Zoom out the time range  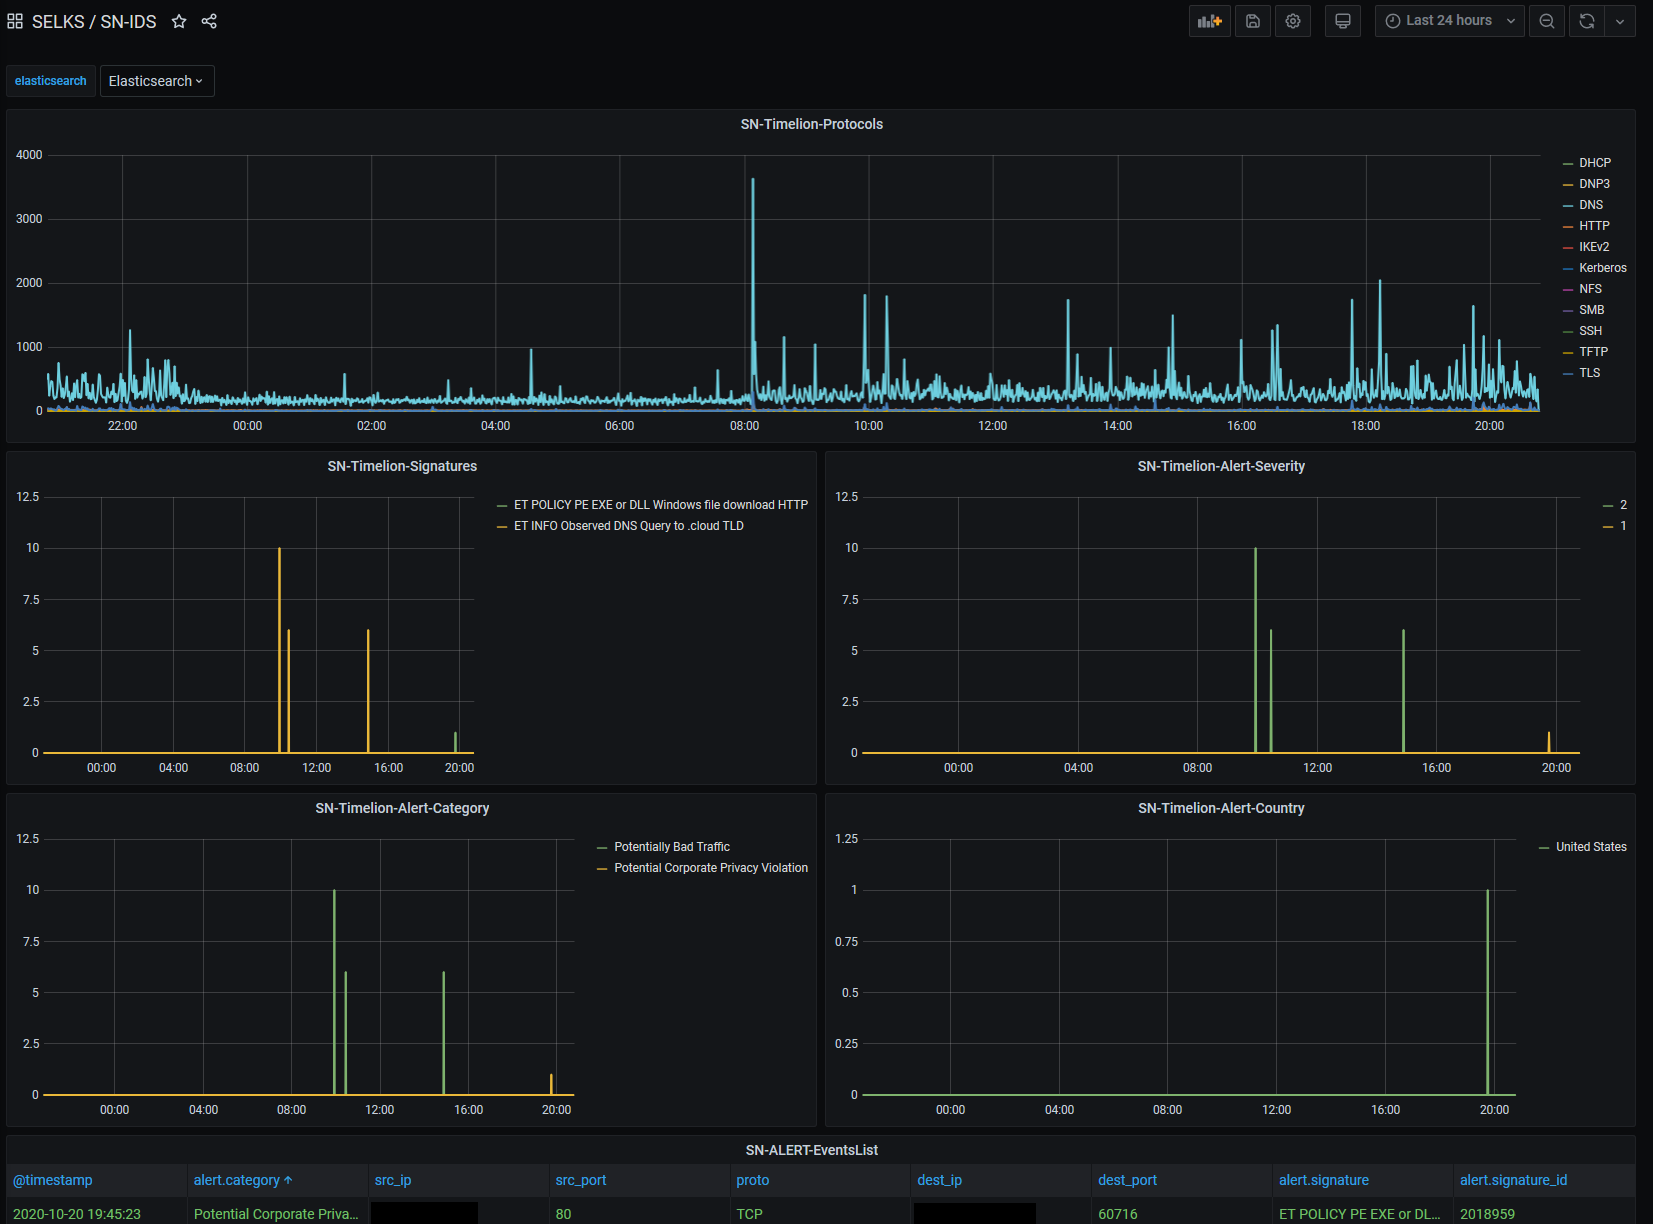(x=1547, y=21)
